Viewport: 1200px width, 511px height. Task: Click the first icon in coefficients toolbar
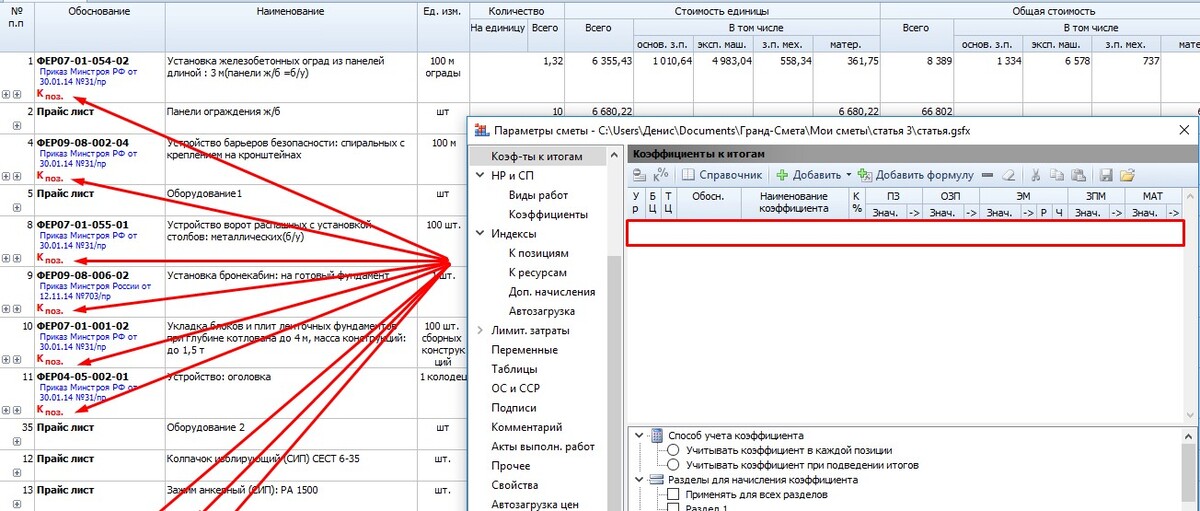638,175
